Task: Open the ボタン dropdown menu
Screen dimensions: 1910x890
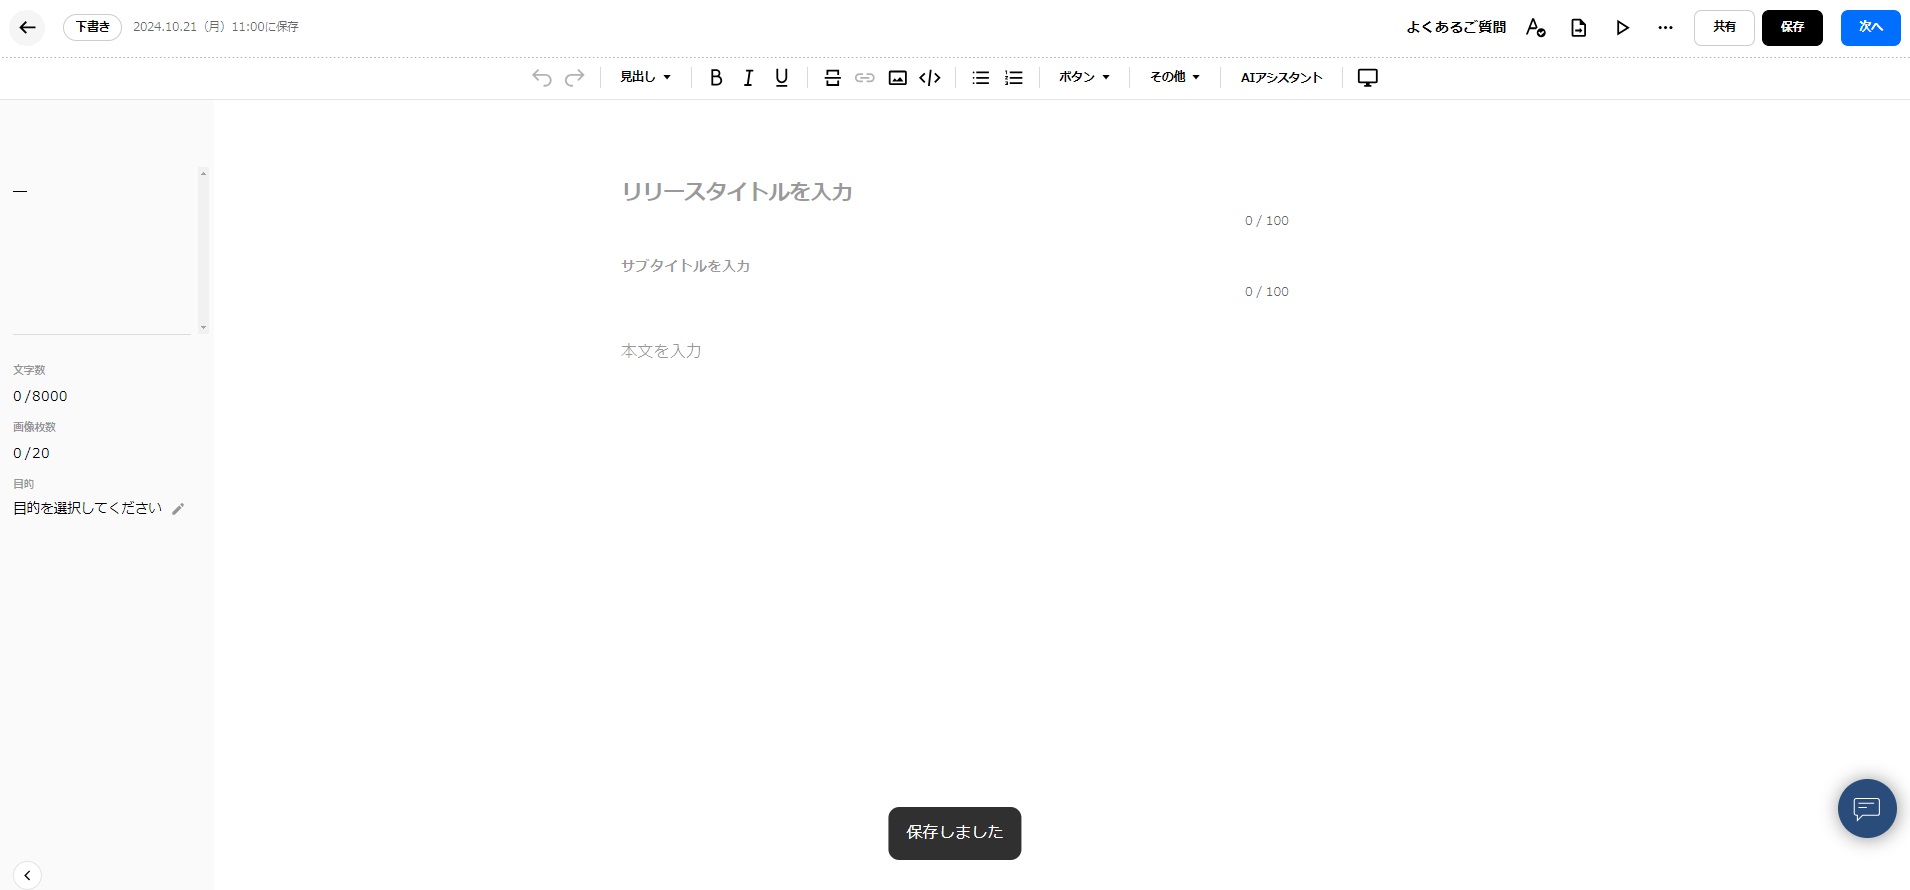Action: [x=1085, y=77]
